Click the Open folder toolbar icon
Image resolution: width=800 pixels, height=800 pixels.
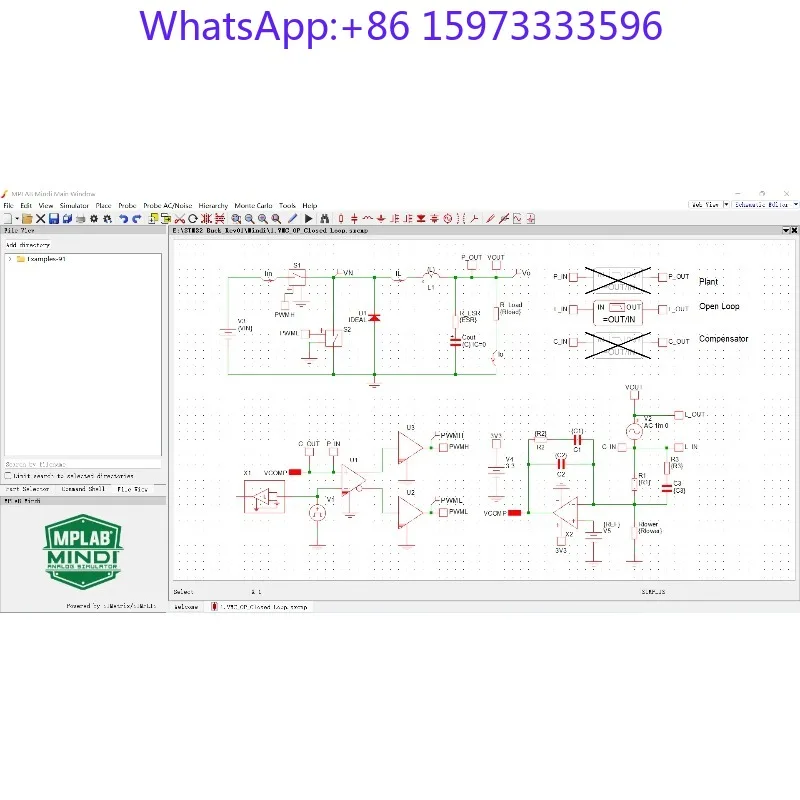tap(27, 219)
